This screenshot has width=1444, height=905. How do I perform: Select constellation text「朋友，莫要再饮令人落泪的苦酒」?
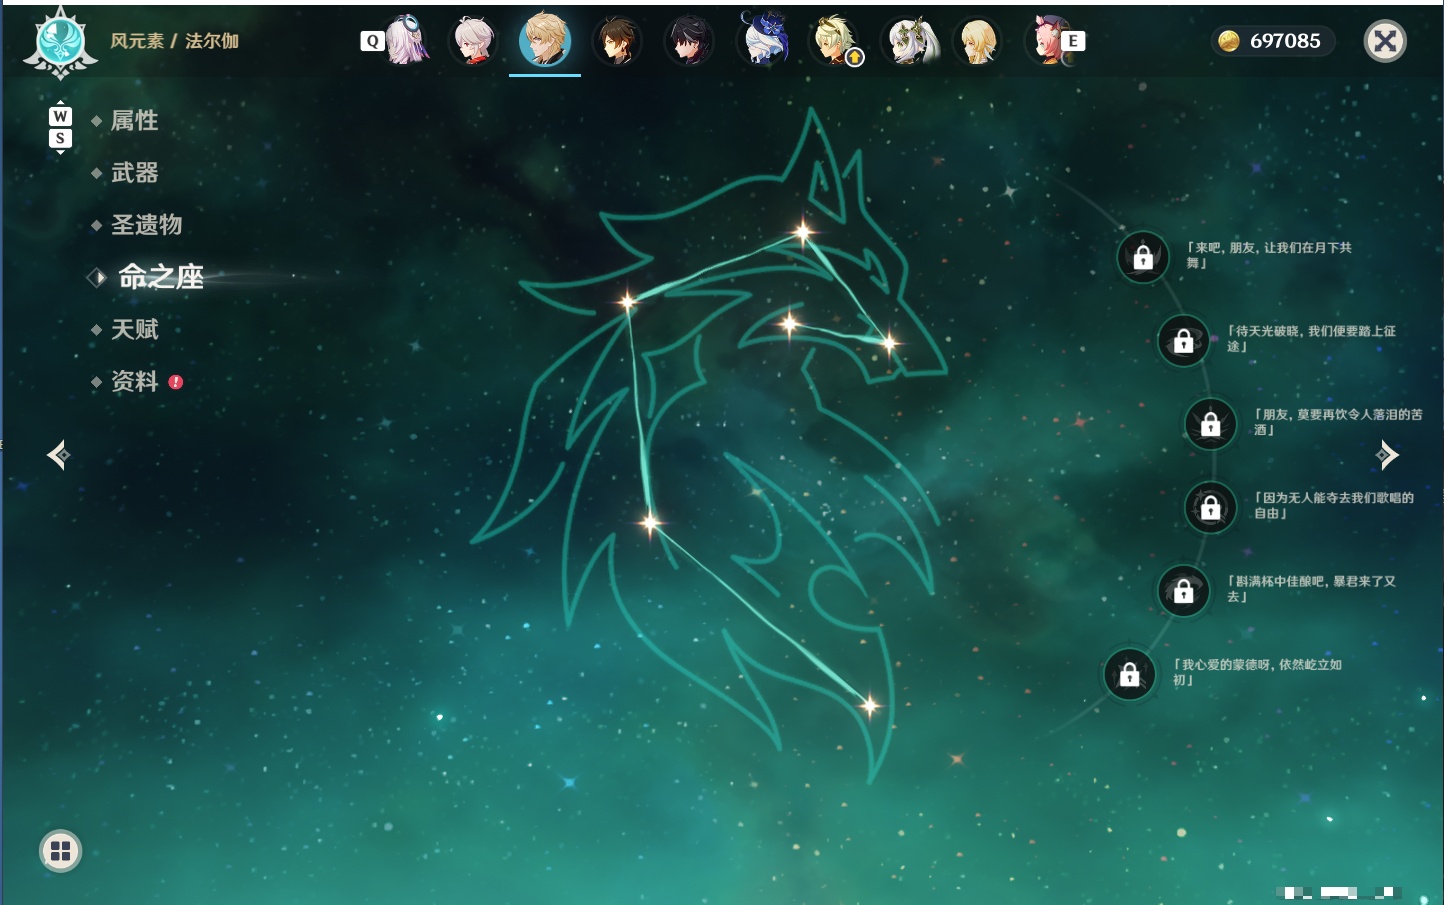coord(1338,422)
